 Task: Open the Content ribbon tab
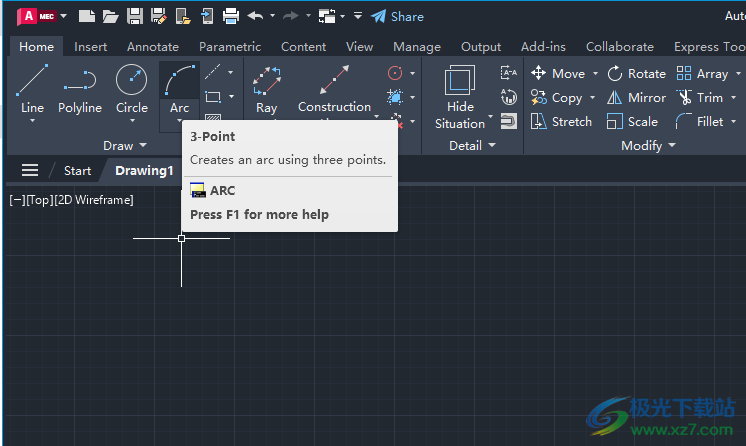[304, 47]
